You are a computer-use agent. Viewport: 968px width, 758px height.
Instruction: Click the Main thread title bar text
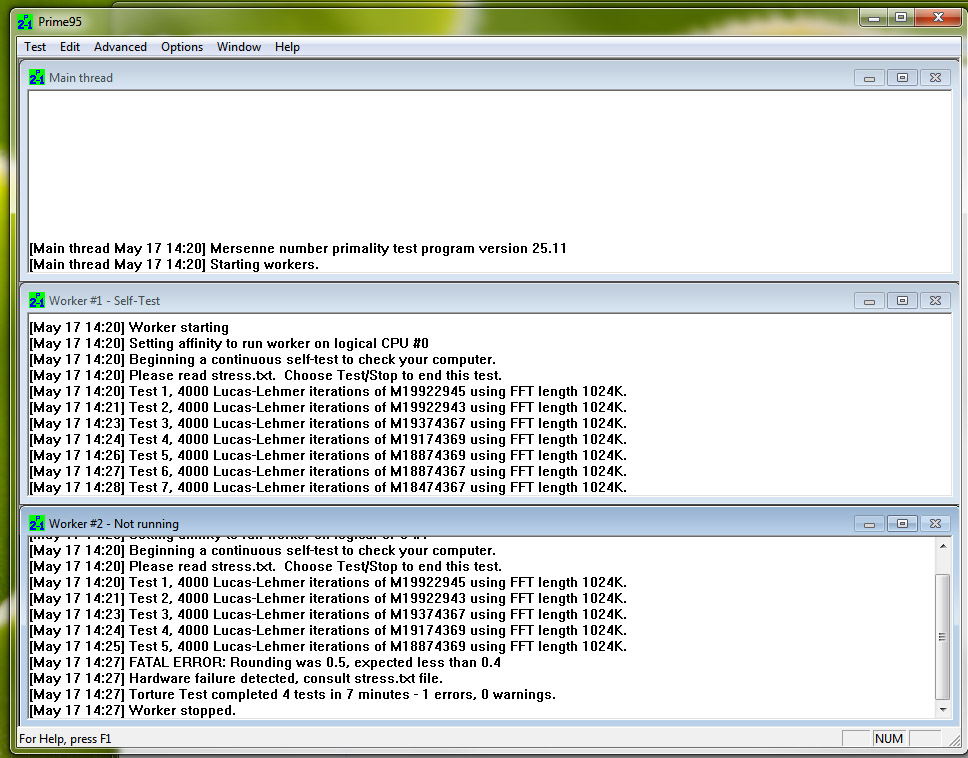81,78
